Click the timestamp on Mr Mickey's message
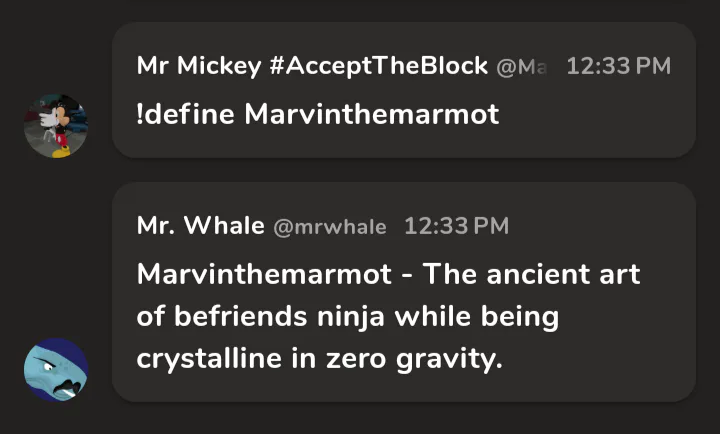Screen dimensions: 720x434 618,67
